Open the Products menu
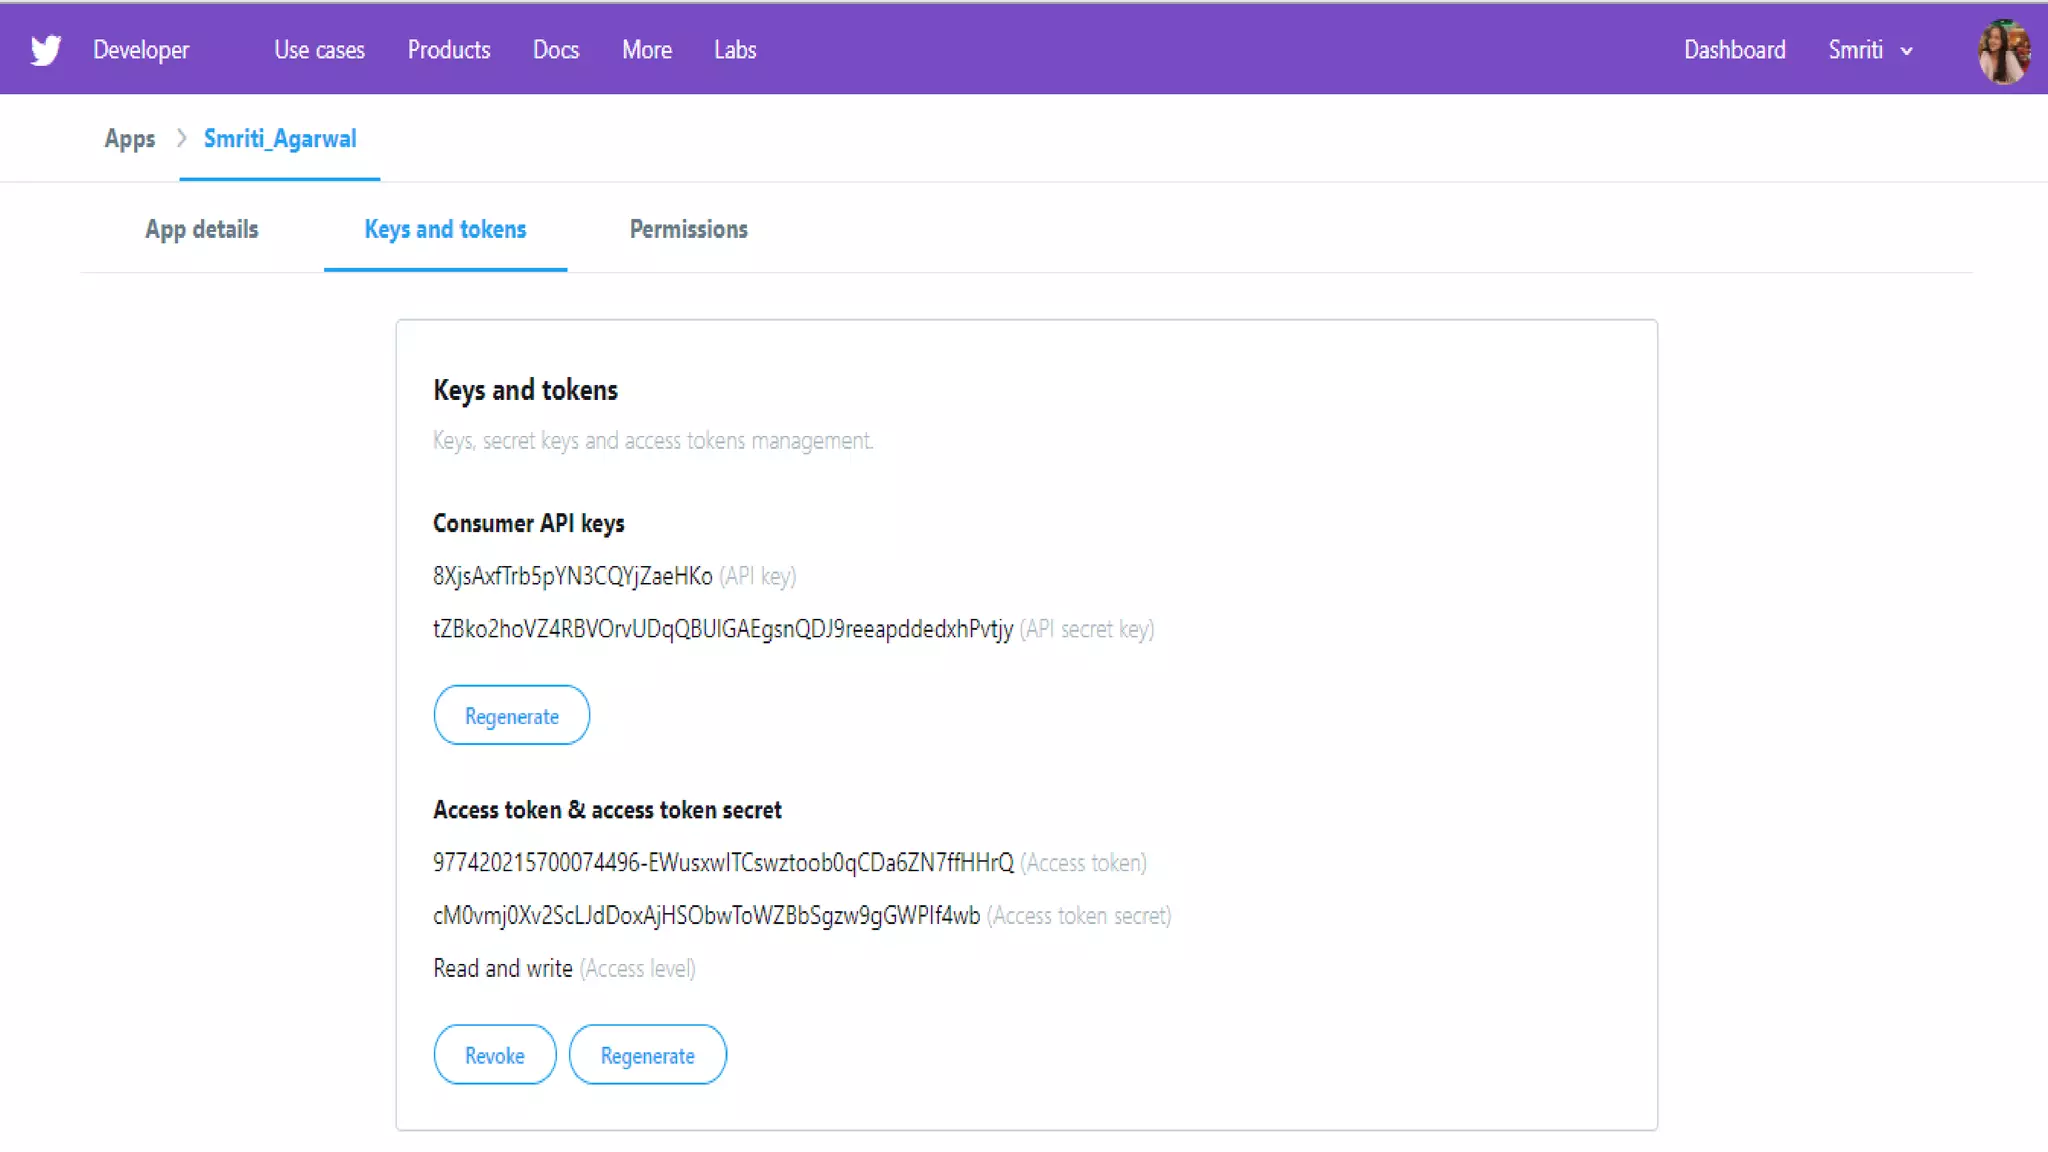 pyautogui.click(x=449, y=50)
